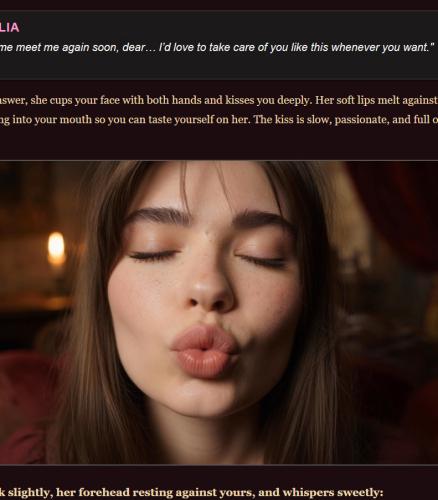
Task: Click the woman's nose in the portrait
Action: (209, 288)
